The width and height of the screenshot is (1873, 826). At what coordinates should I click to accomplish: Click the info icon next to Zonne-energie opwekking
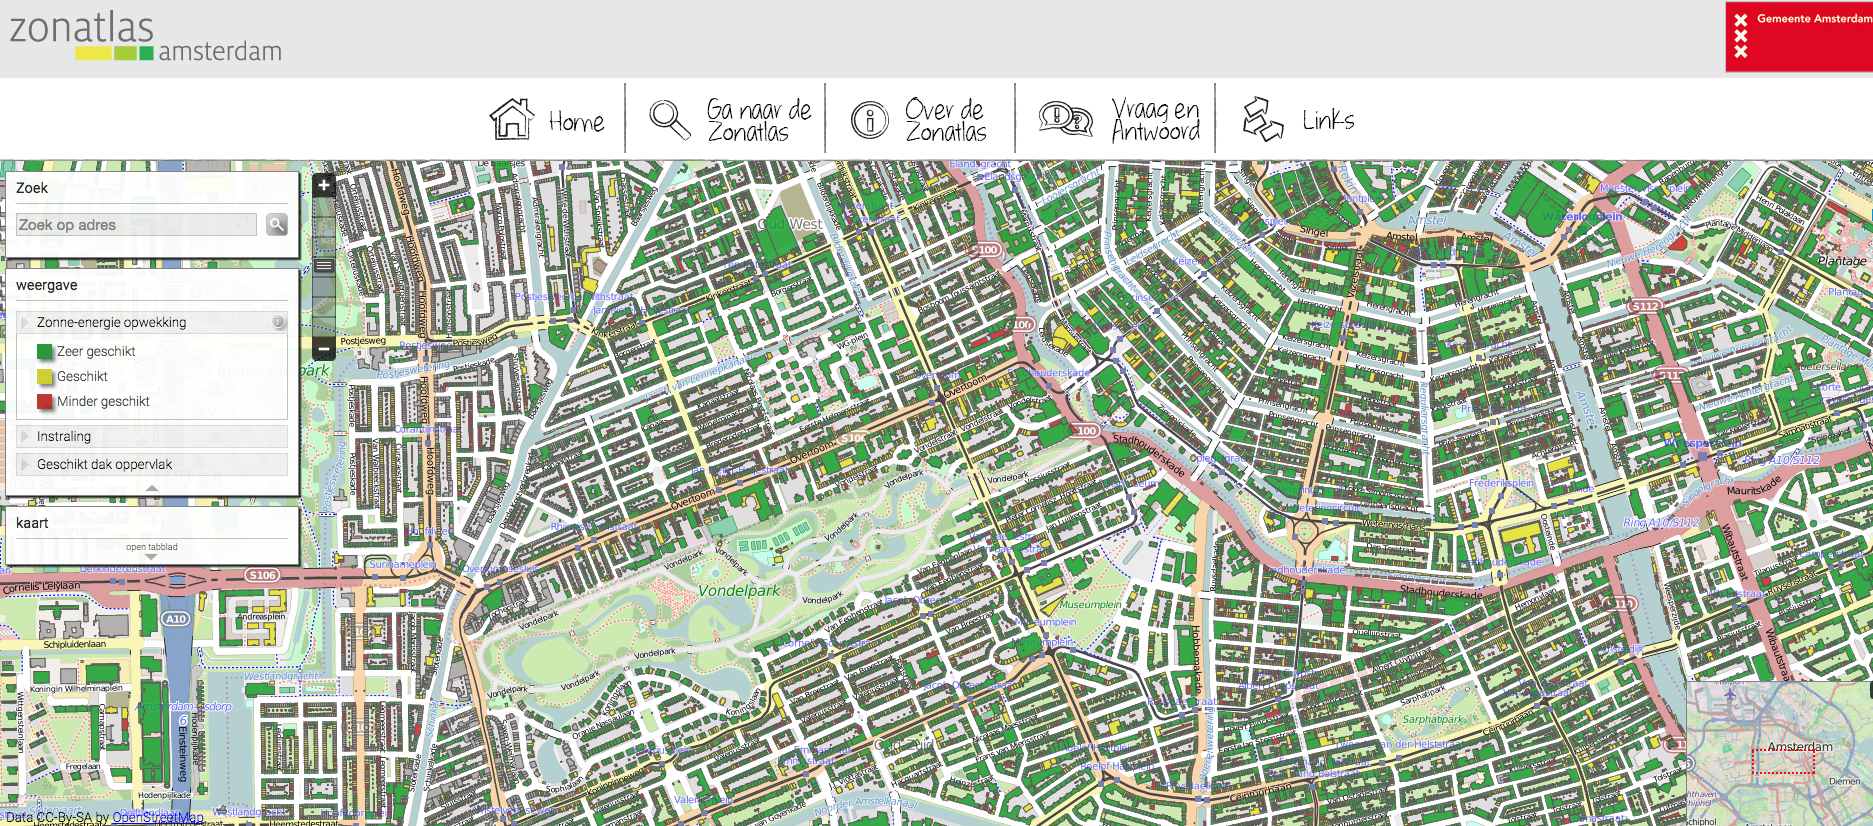click(x=278, y=322)
